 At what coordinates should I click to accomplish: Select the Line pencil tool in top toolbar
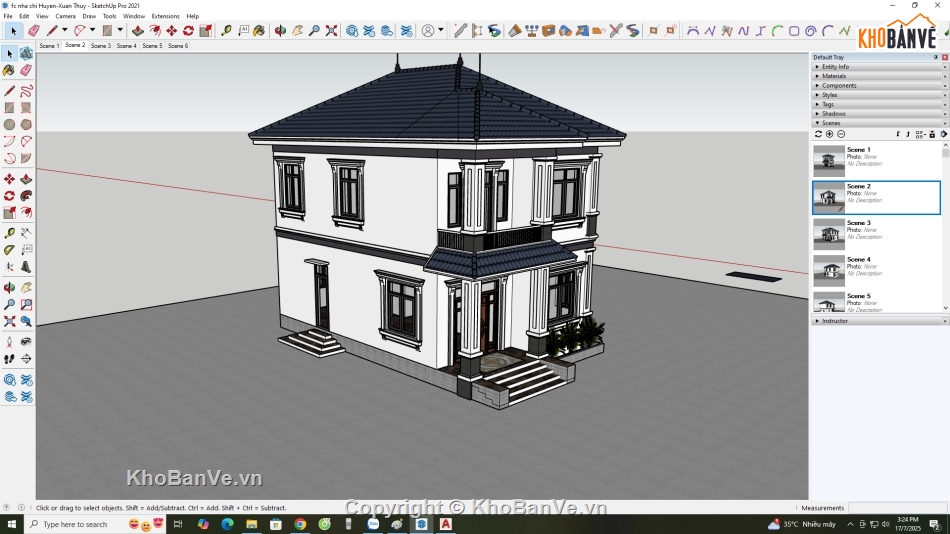(x=53, y=30)
